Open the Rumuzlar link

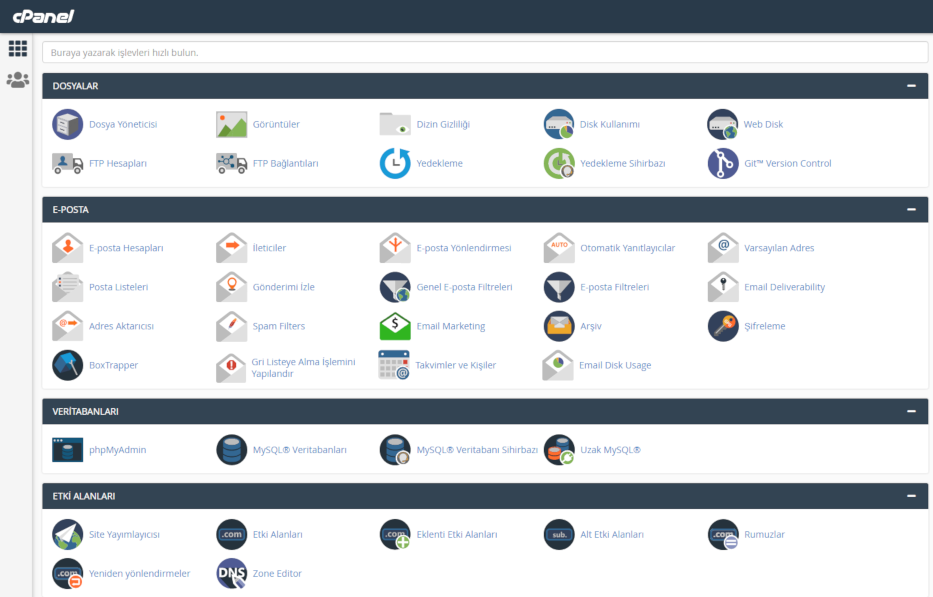(764, 535)
